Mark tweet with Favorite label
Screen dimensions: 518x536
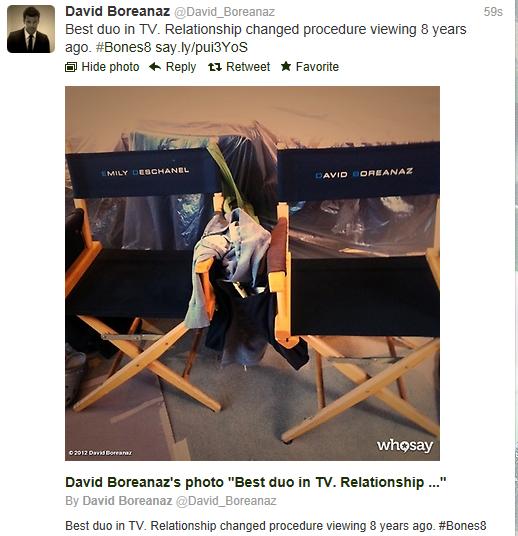tap(317, 67)
